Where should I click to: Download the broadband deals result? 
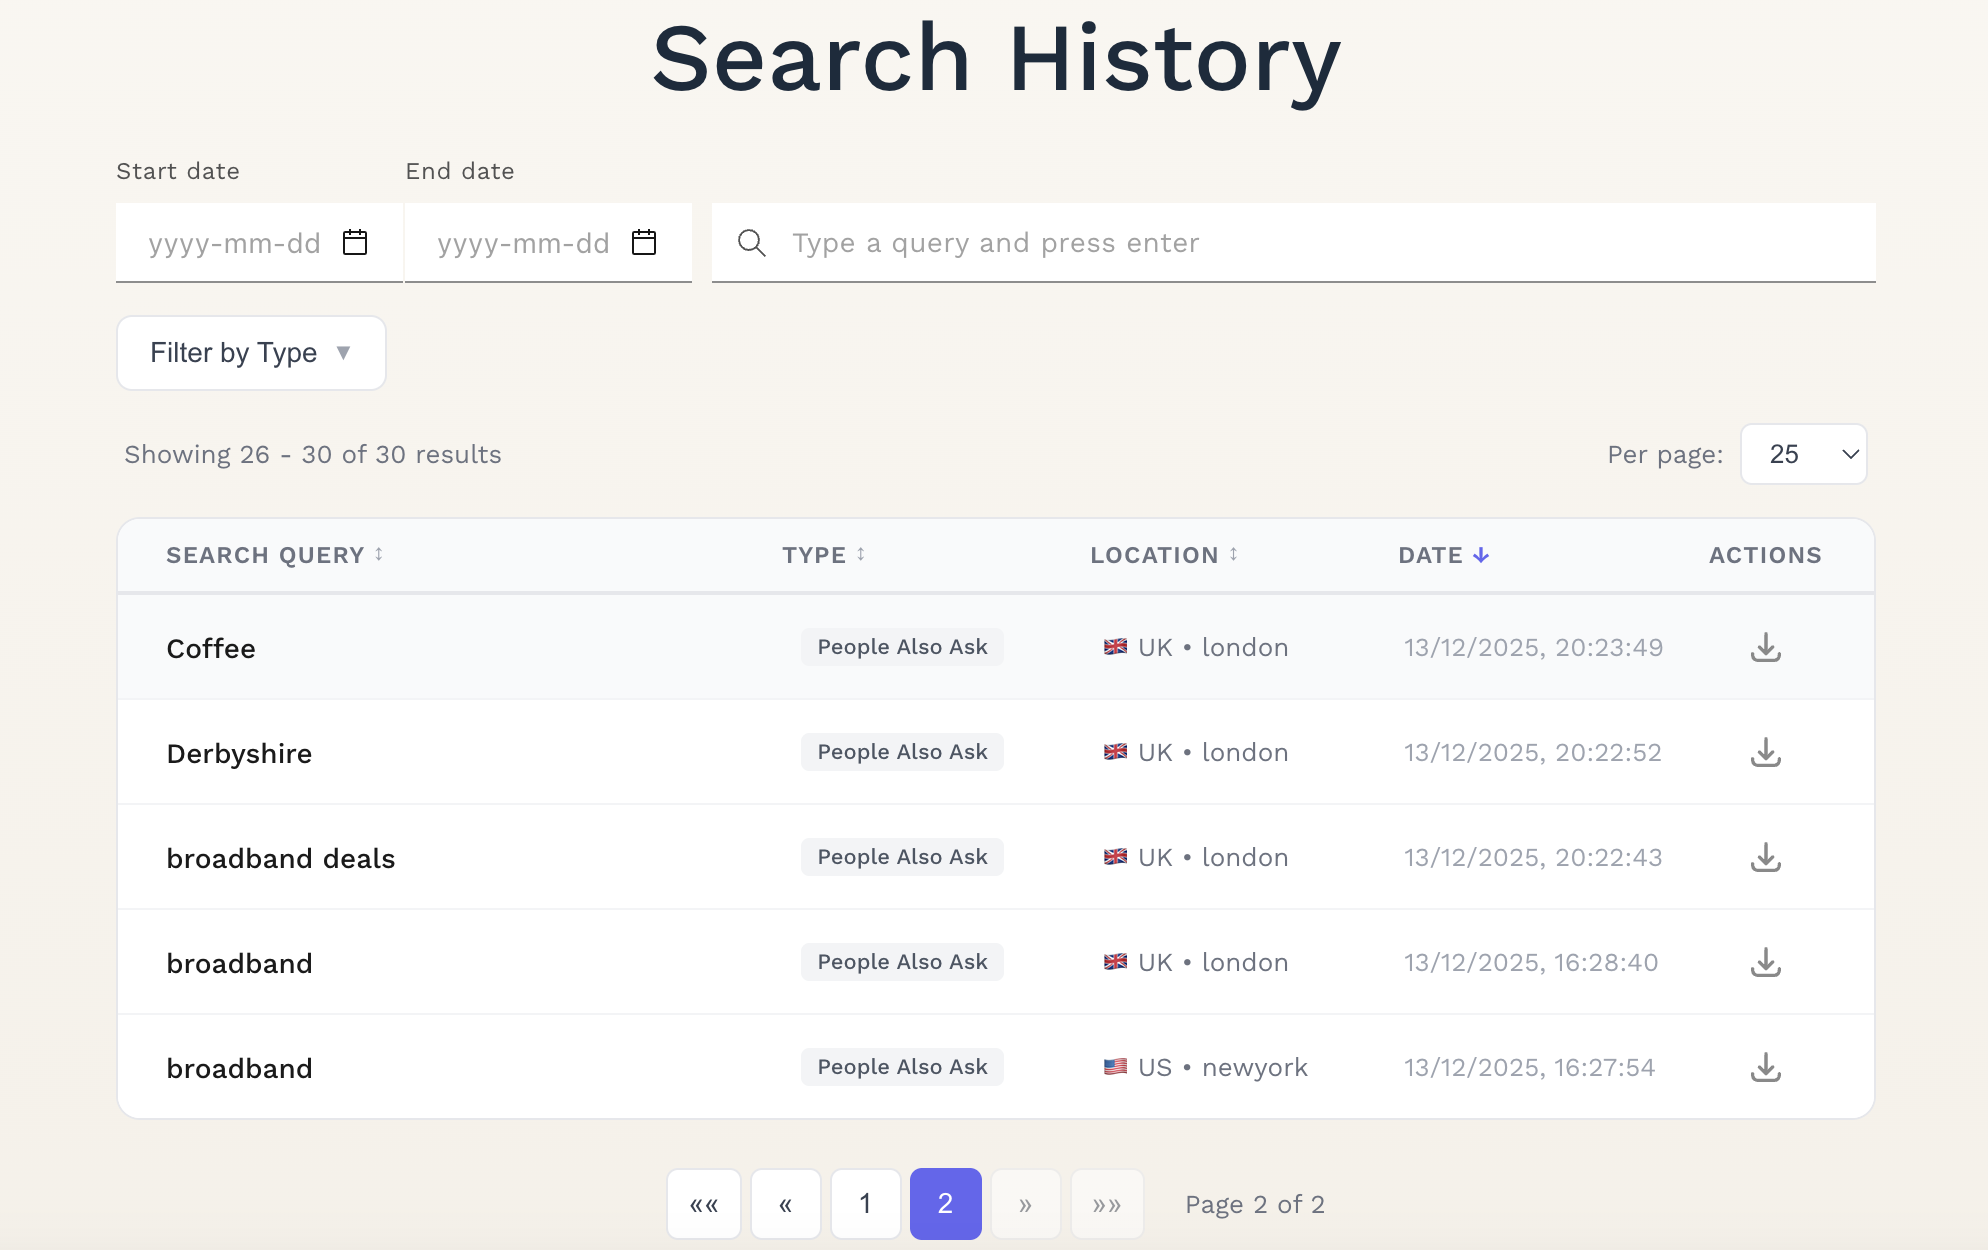point(1765,857)
